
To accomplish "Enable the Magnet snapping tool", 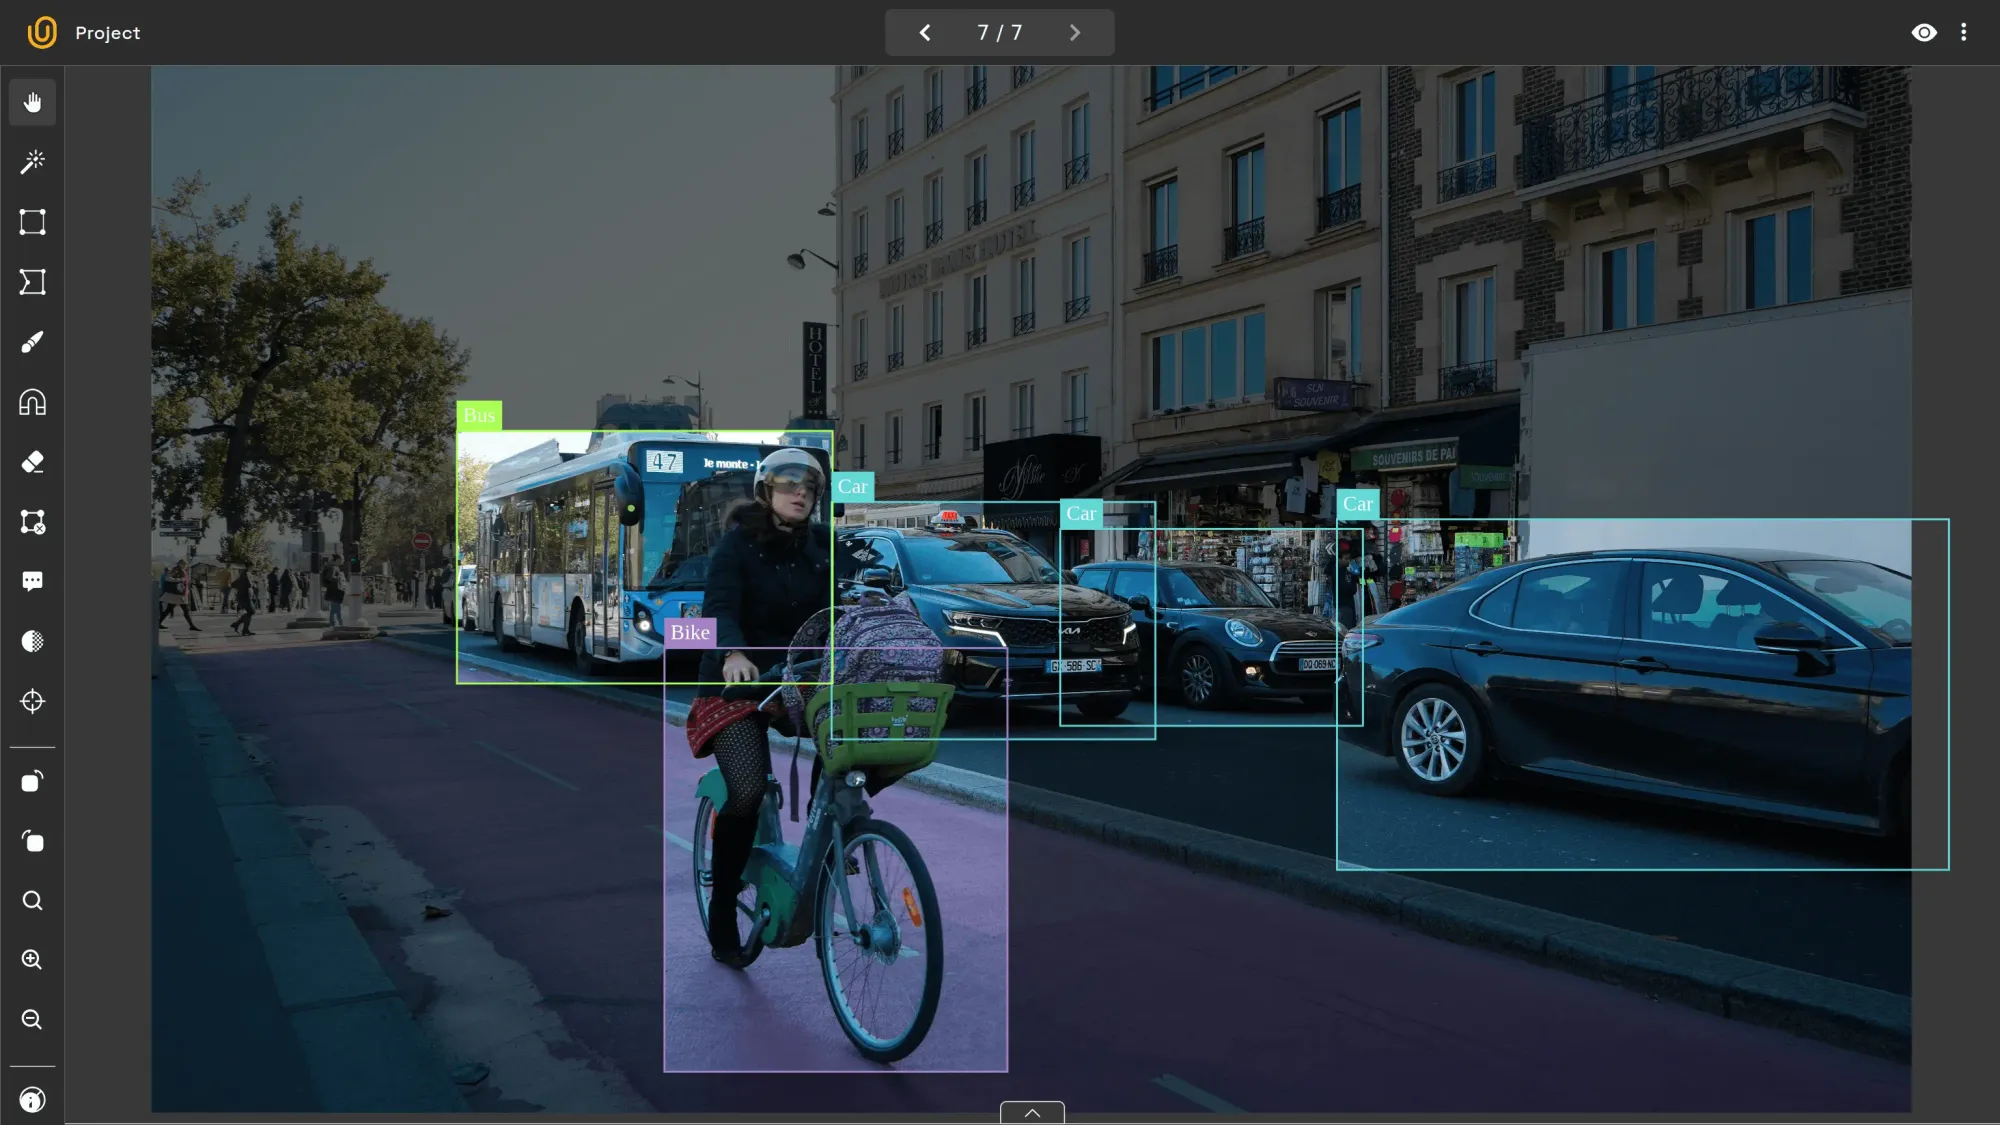I will 32,402.
